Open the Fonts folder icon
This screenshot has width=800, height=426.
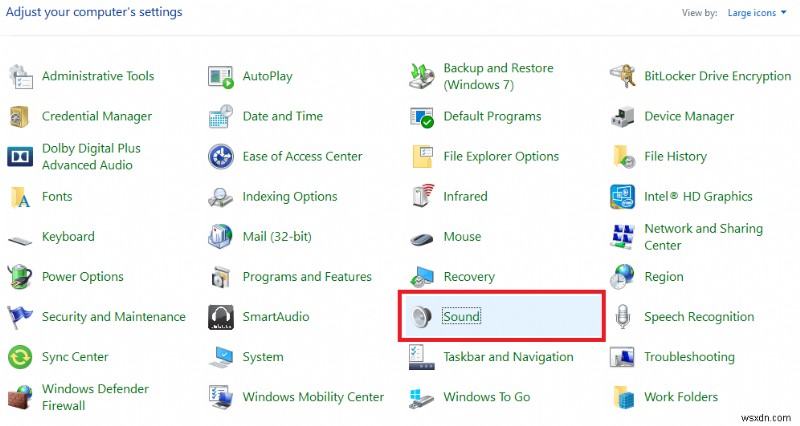(x=20, y=197)
